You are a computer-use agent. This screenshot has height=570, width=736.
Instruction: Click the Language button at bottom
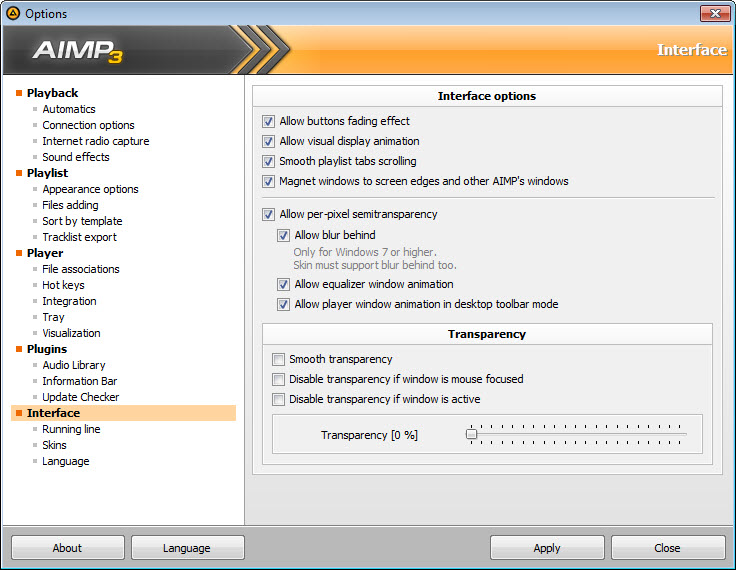pos(187,547)
